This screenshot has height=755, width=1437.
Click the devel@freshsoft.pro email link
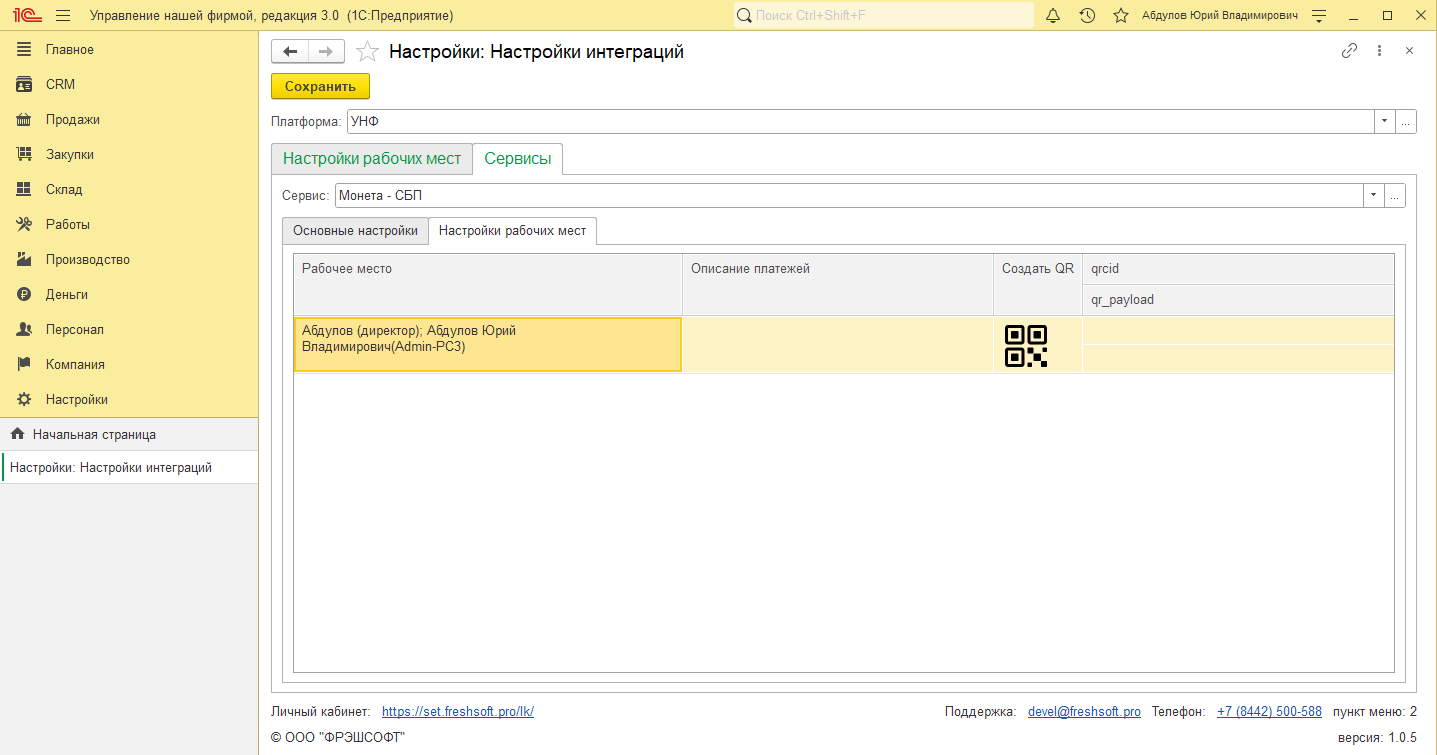pos(1084,712)
